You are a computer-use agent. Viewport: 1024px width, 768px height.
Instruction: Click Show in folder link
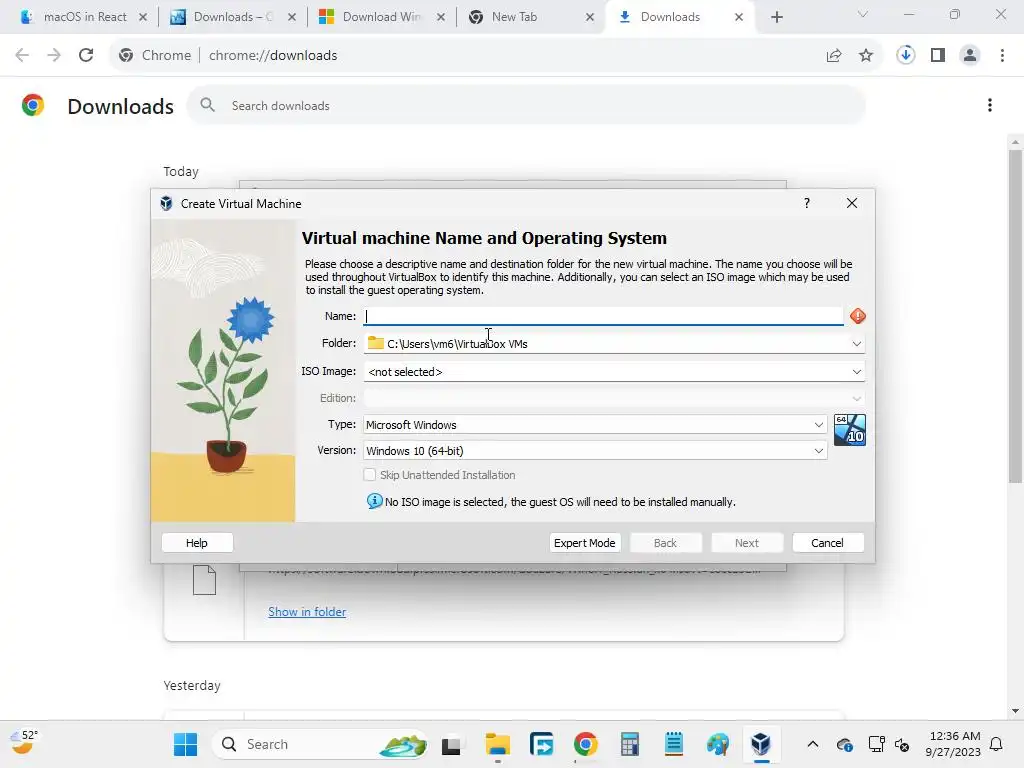pyautogui.click(x=307, y=612)
